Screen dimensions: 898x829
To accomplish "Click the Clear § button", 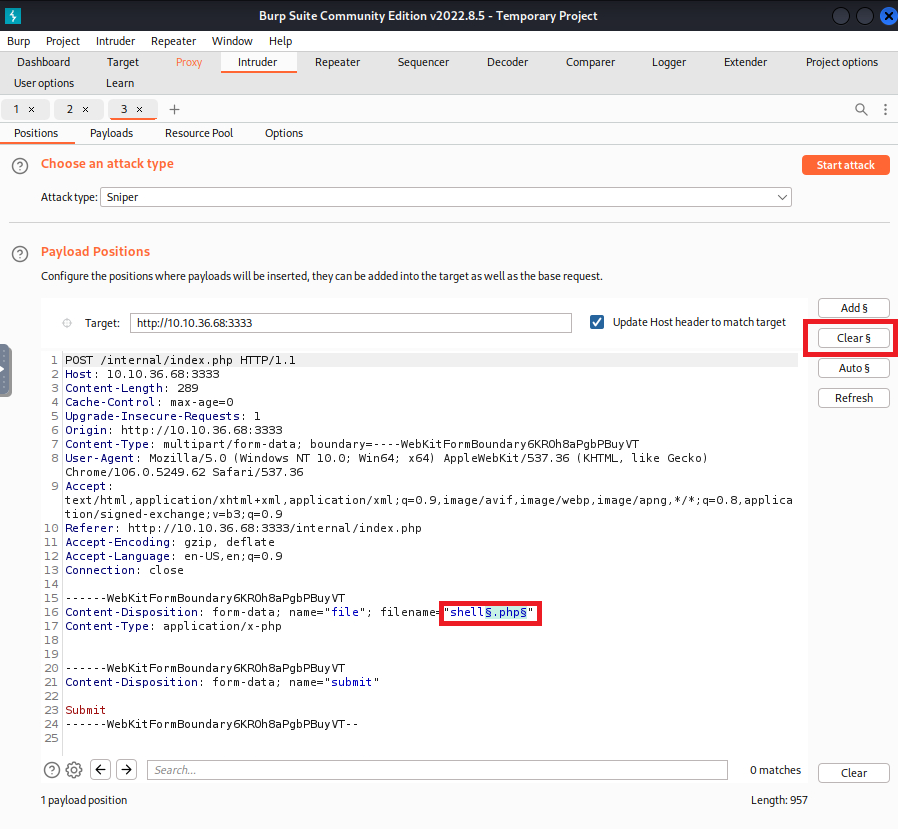I will click(853, 338).
